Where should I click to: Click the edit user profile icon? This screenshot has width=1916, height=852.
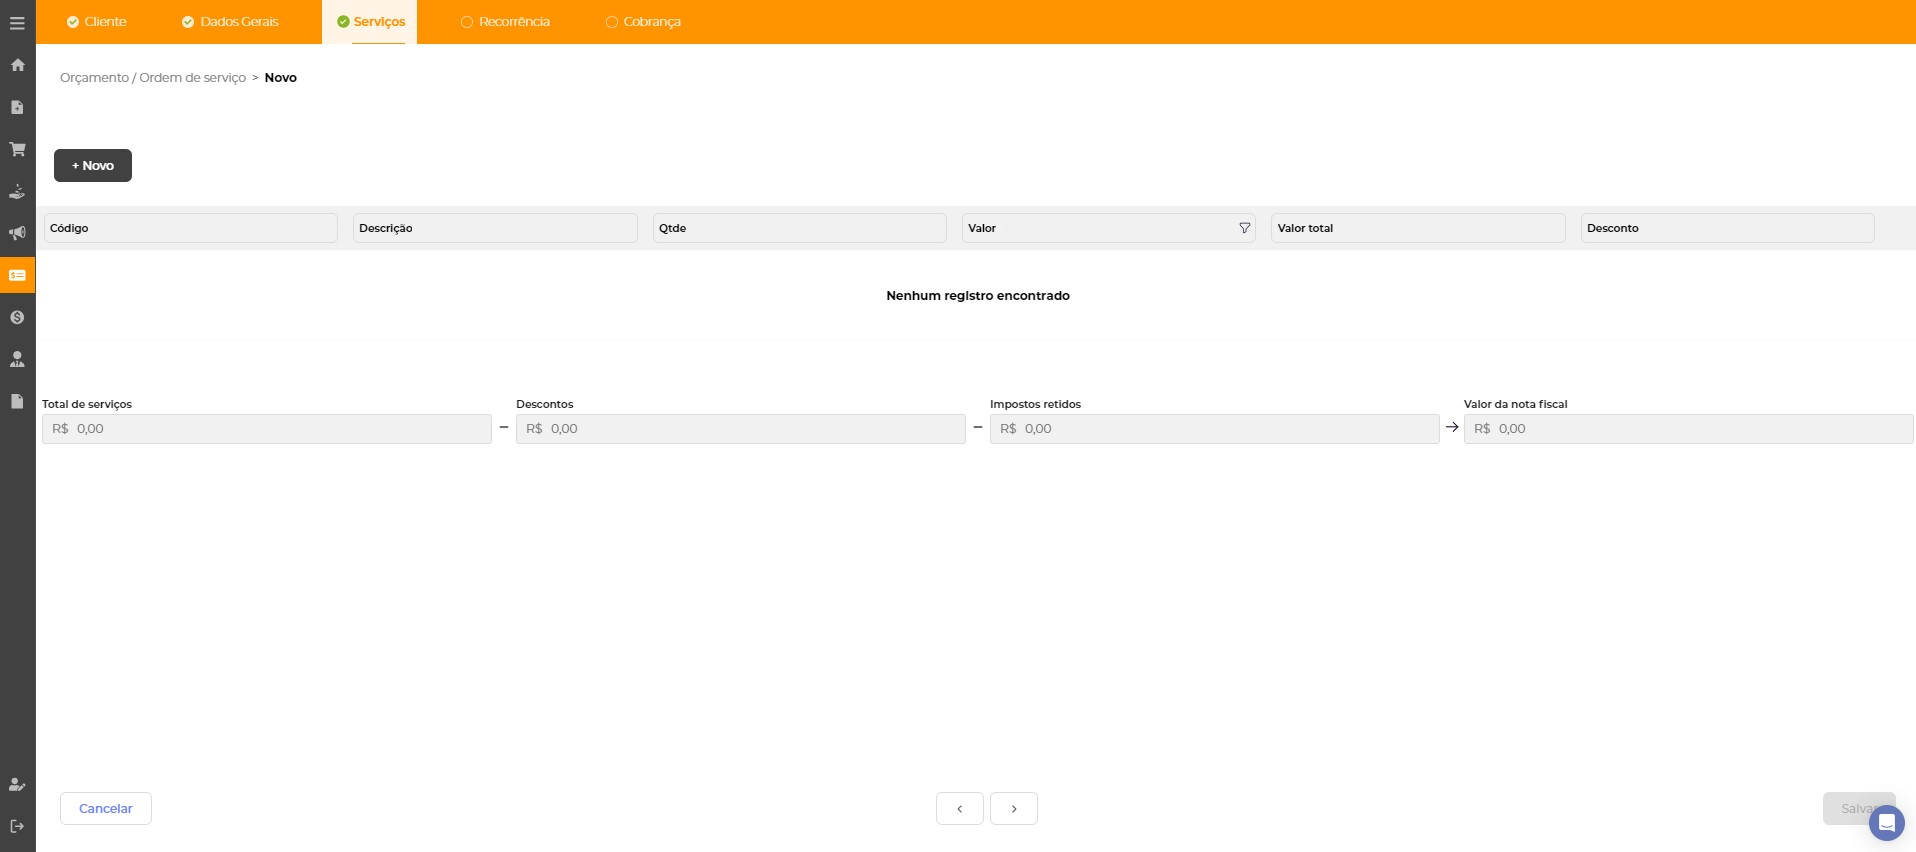click(x=17, y=785)
